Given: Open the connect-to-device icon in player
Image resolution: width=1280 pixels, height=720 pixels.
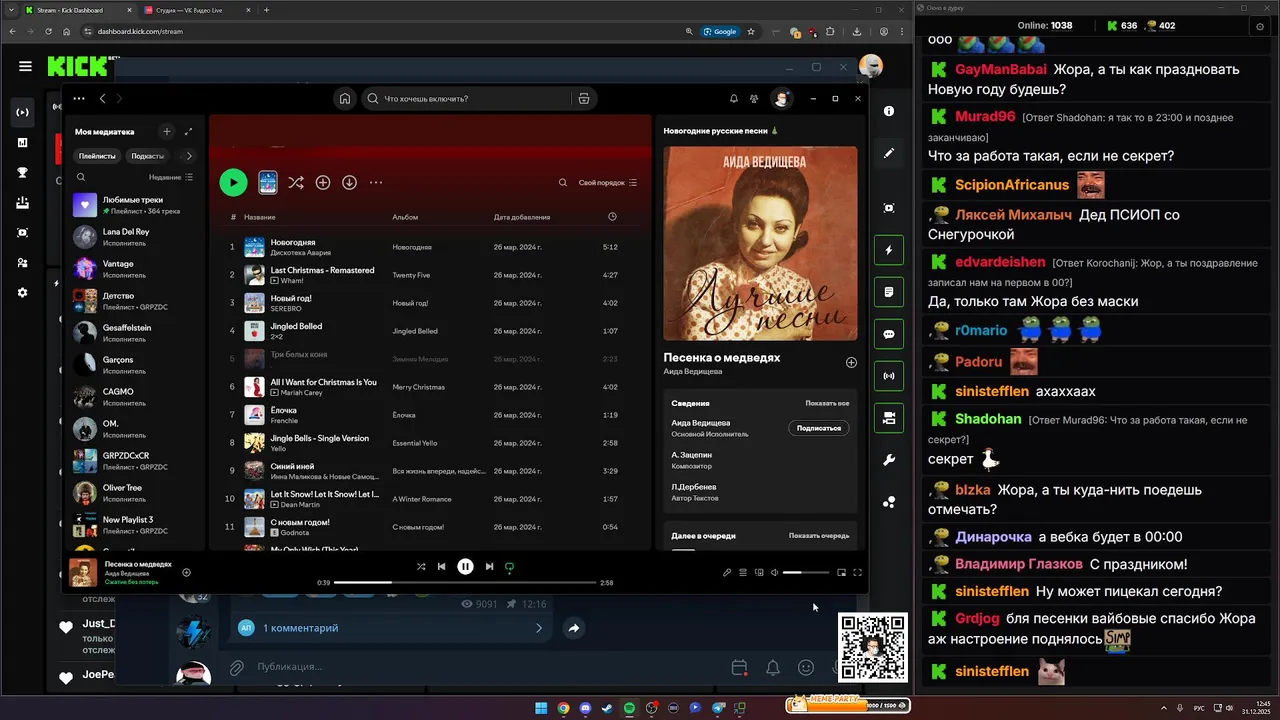Looking at the screenshot, I should pos(759,573).
